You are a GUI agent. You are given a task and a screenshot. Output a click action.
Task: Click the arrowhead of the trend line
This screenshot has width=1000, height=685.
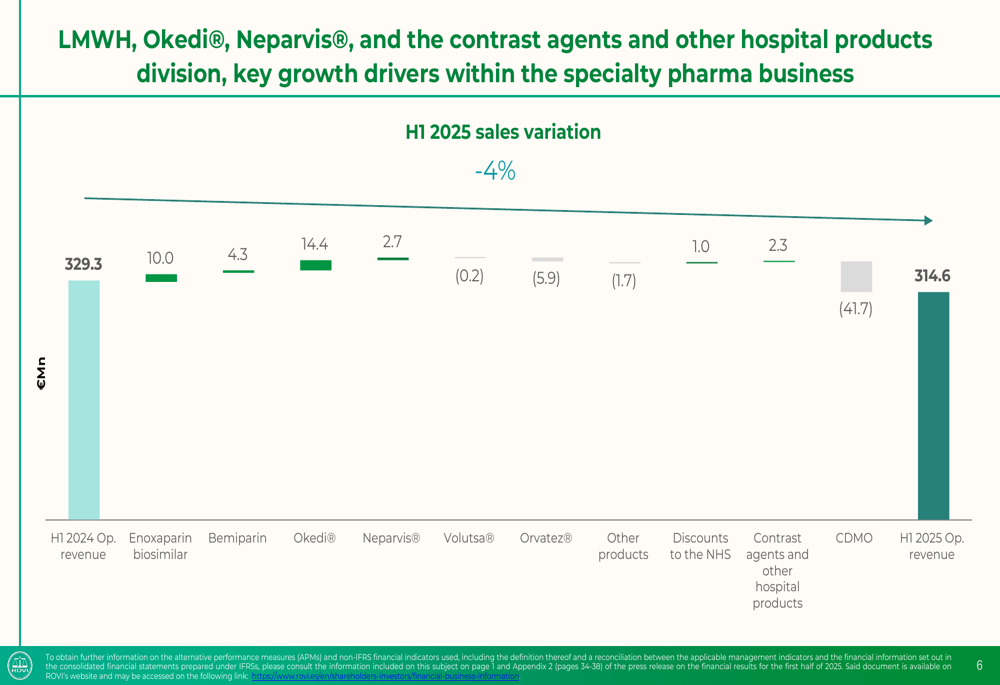click(928, 220)
